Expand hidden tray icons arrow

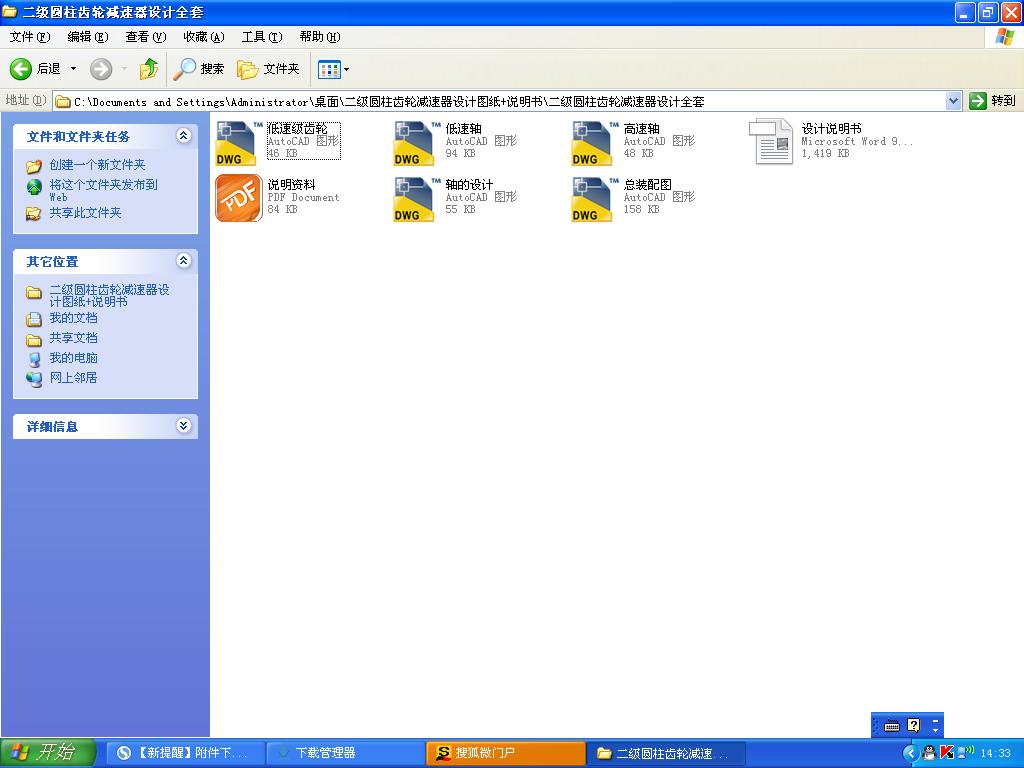910,753
